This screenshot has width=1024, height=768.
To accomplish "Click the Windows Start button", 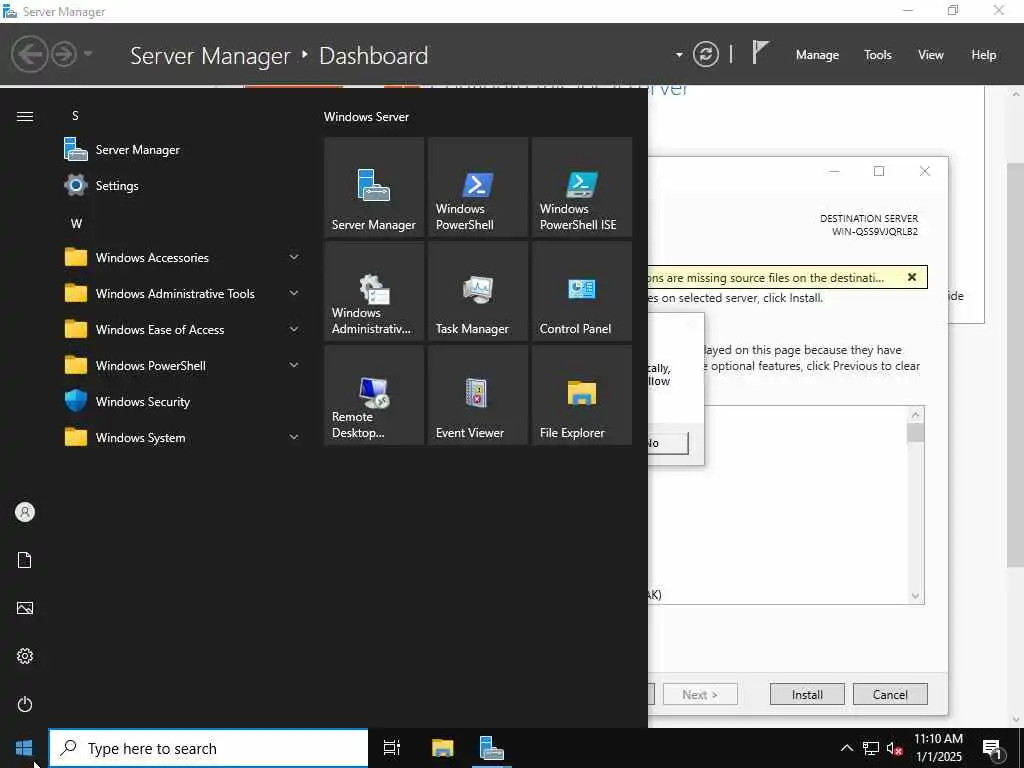I will [x=24, y=748].
